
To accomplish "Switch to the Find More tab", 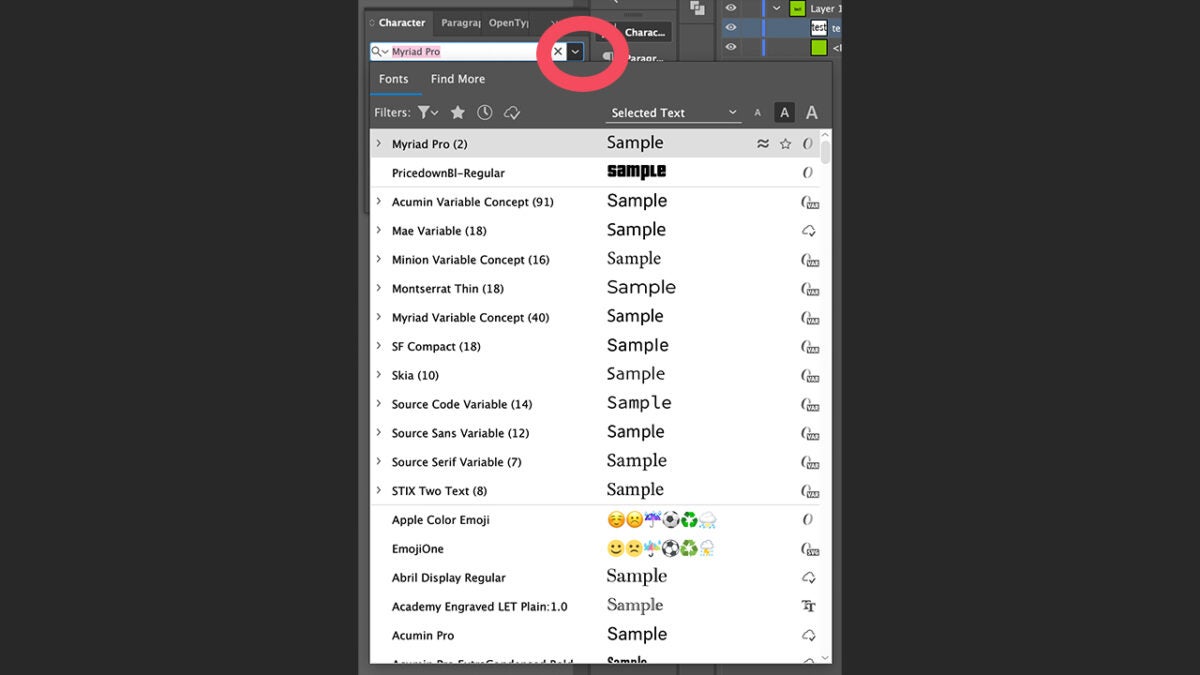I will (457, 79).
